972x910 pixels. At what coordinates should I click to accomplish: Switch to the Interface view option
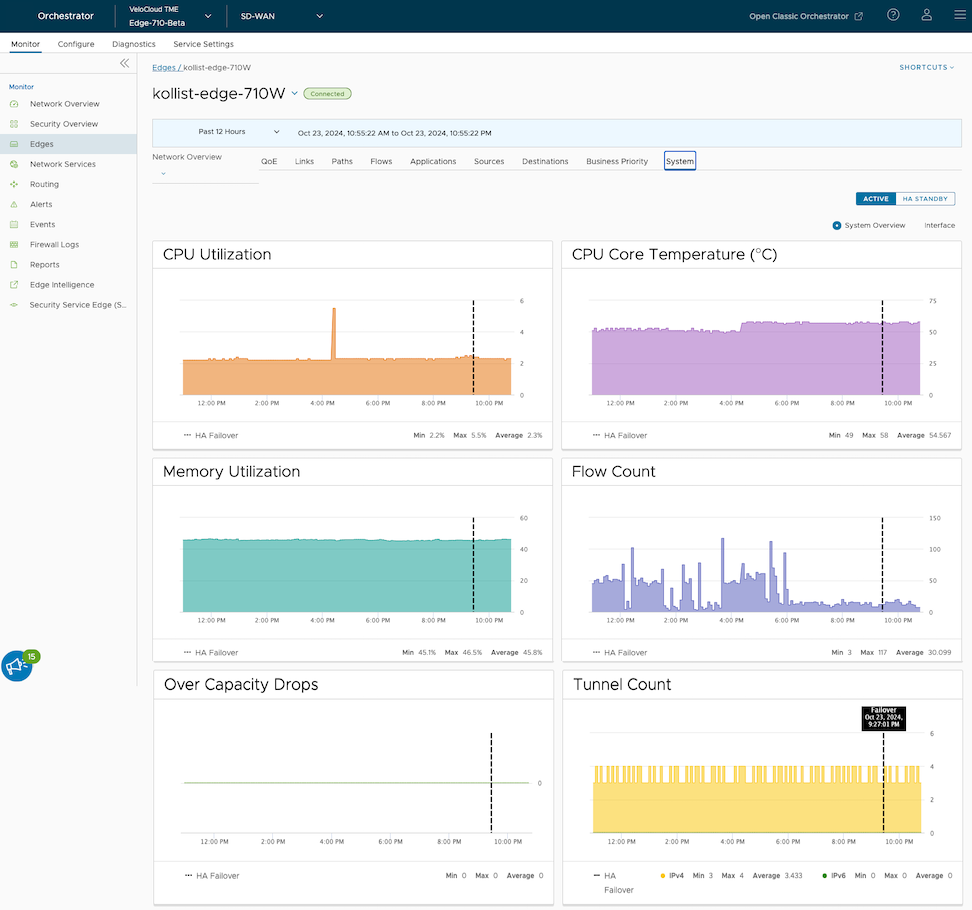[x=939, y=225]
